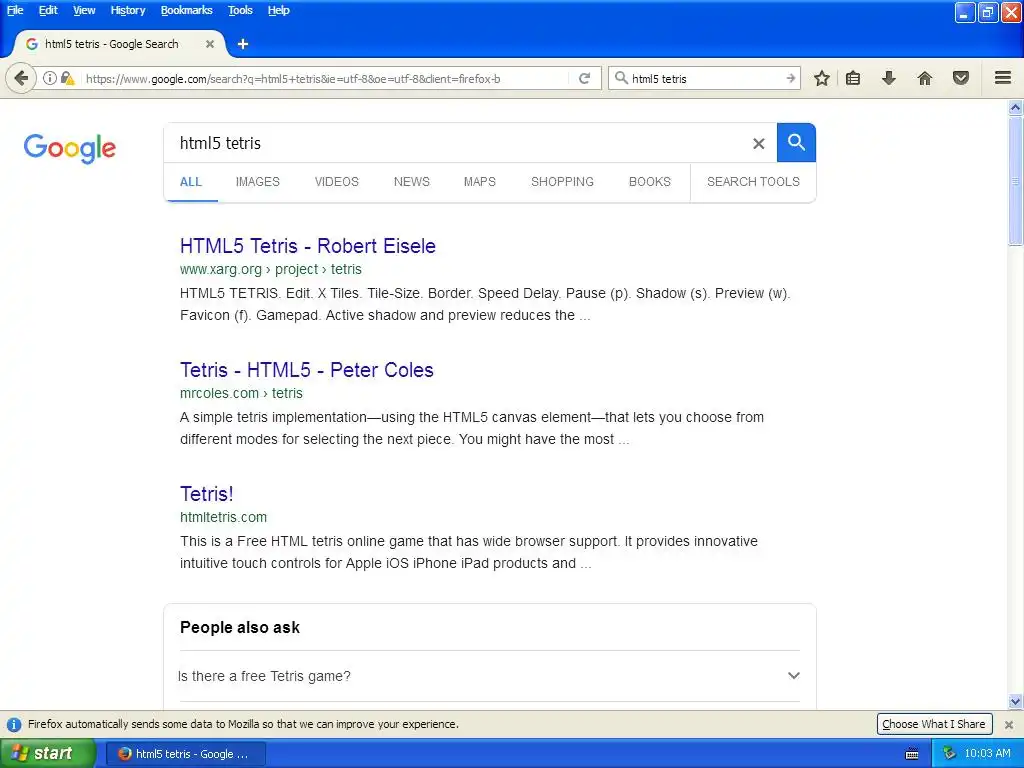Screen dimensions: 1024x768
Task: Open 'Tetris - HTML5 - Peter Coles' result
Action: (306, 370)
